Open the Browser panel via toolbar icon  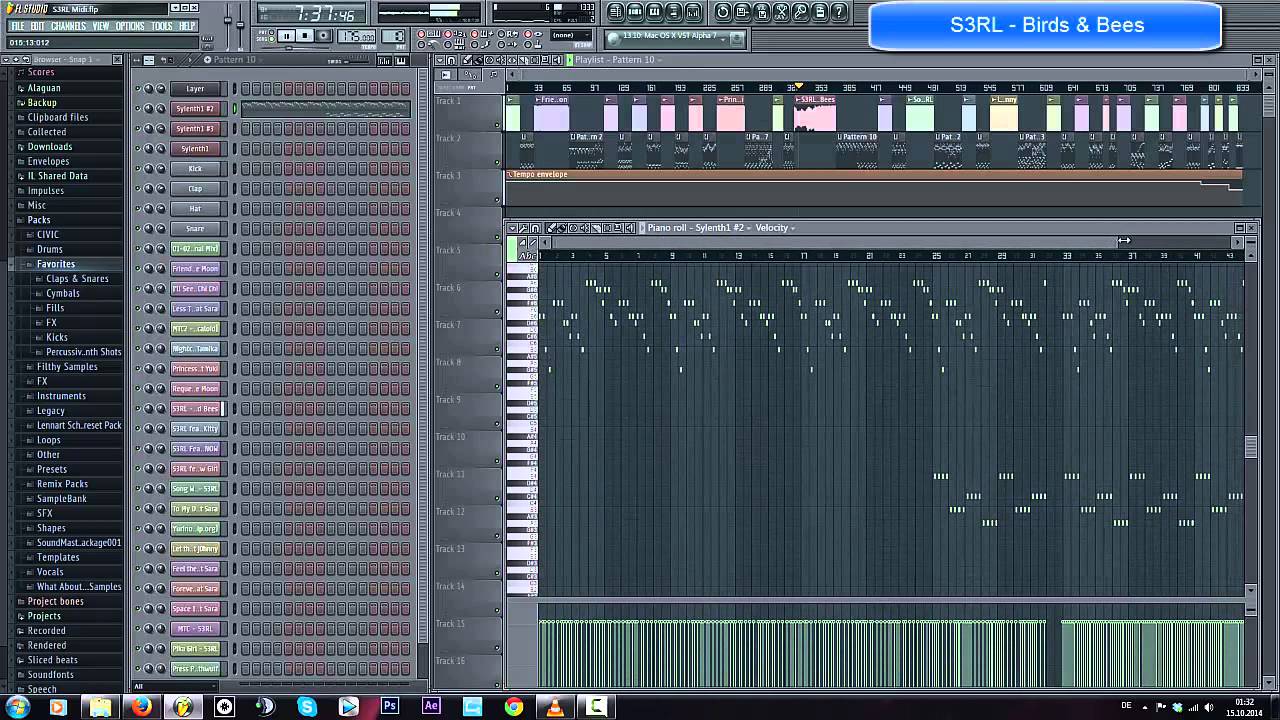coord(674,12)
